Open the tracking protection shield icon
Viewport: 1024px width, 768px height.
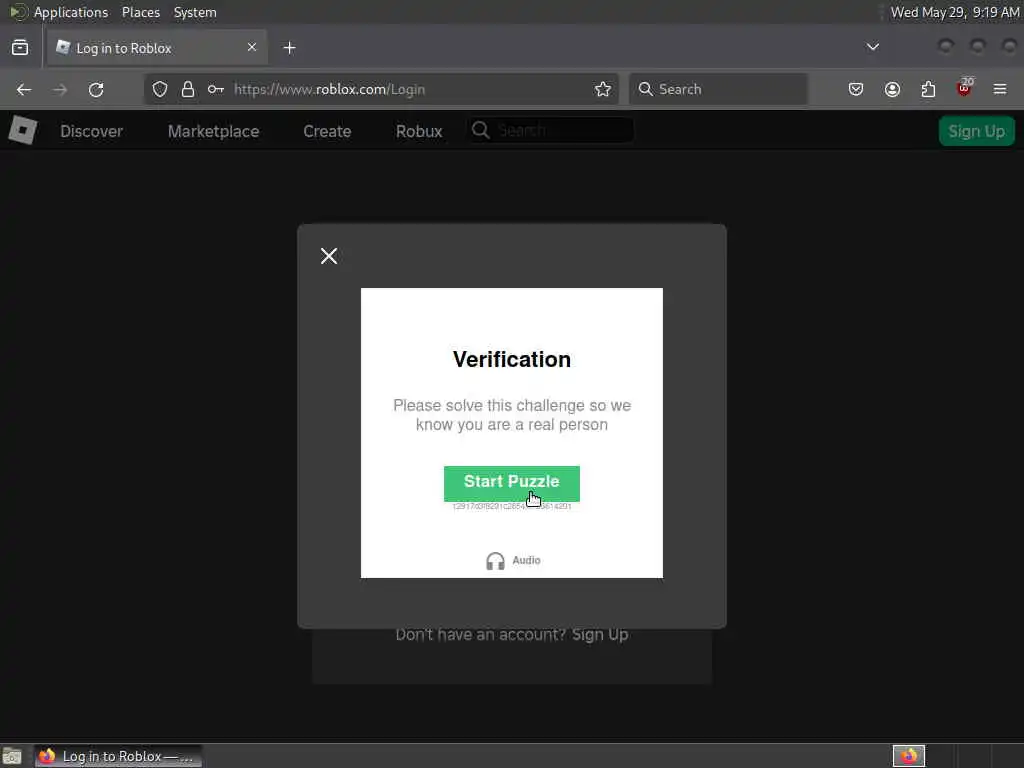160,89
